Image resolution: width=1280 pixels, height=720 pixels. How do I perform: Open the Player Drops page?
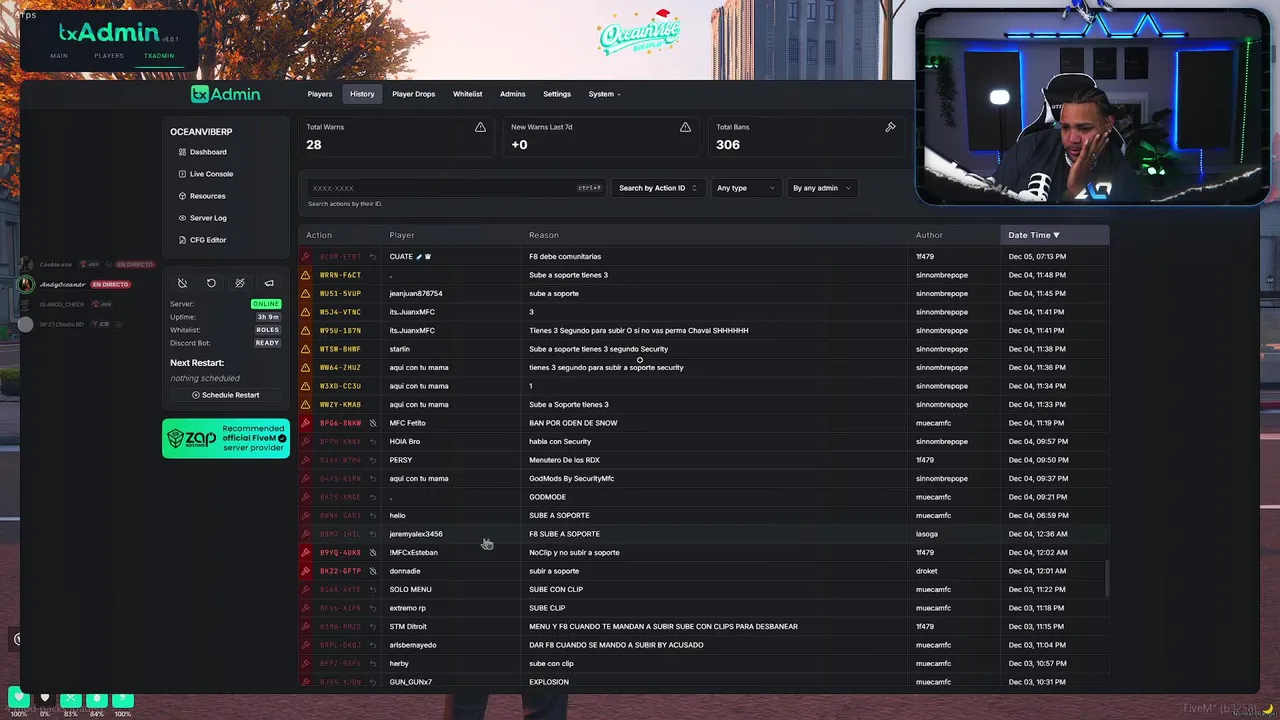click(413, 94)
